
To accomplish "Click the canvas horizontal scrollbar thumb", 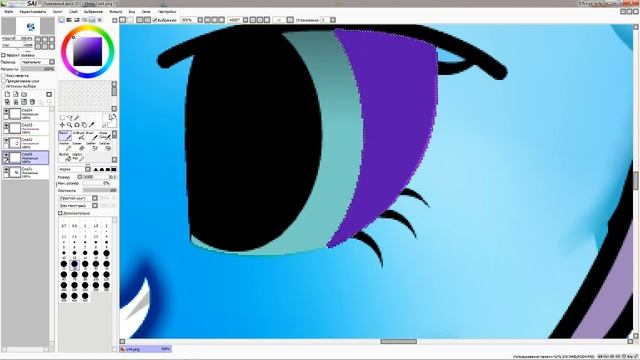I will click(x=399, y=341).
